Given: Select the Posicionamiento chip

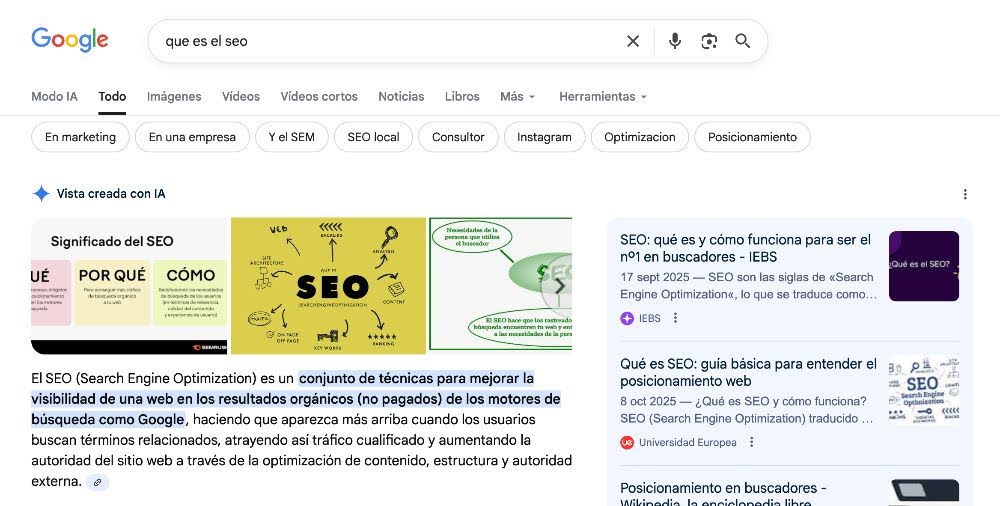Looking at the screenshot, I should click(752, 137).
